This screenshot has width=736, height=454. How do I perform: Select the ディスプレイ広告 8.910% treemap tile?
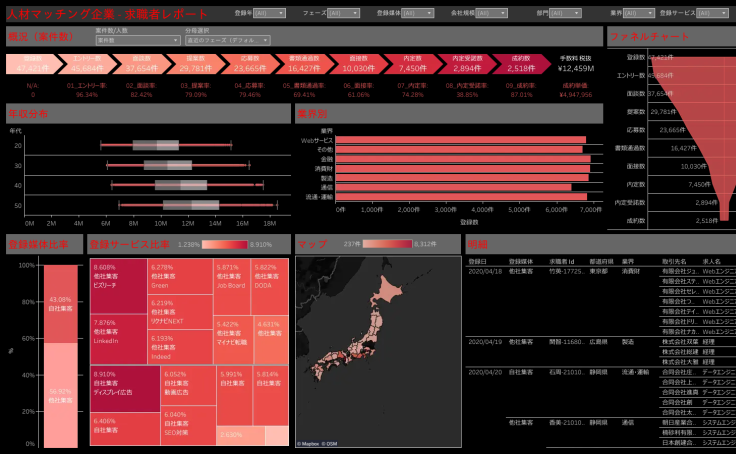125,389
